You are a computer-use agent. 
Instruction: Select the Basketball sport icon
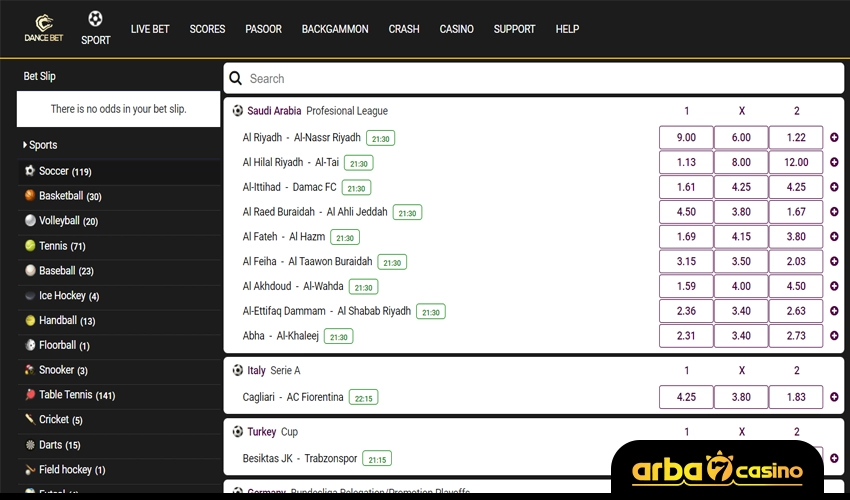coord(30,196)
